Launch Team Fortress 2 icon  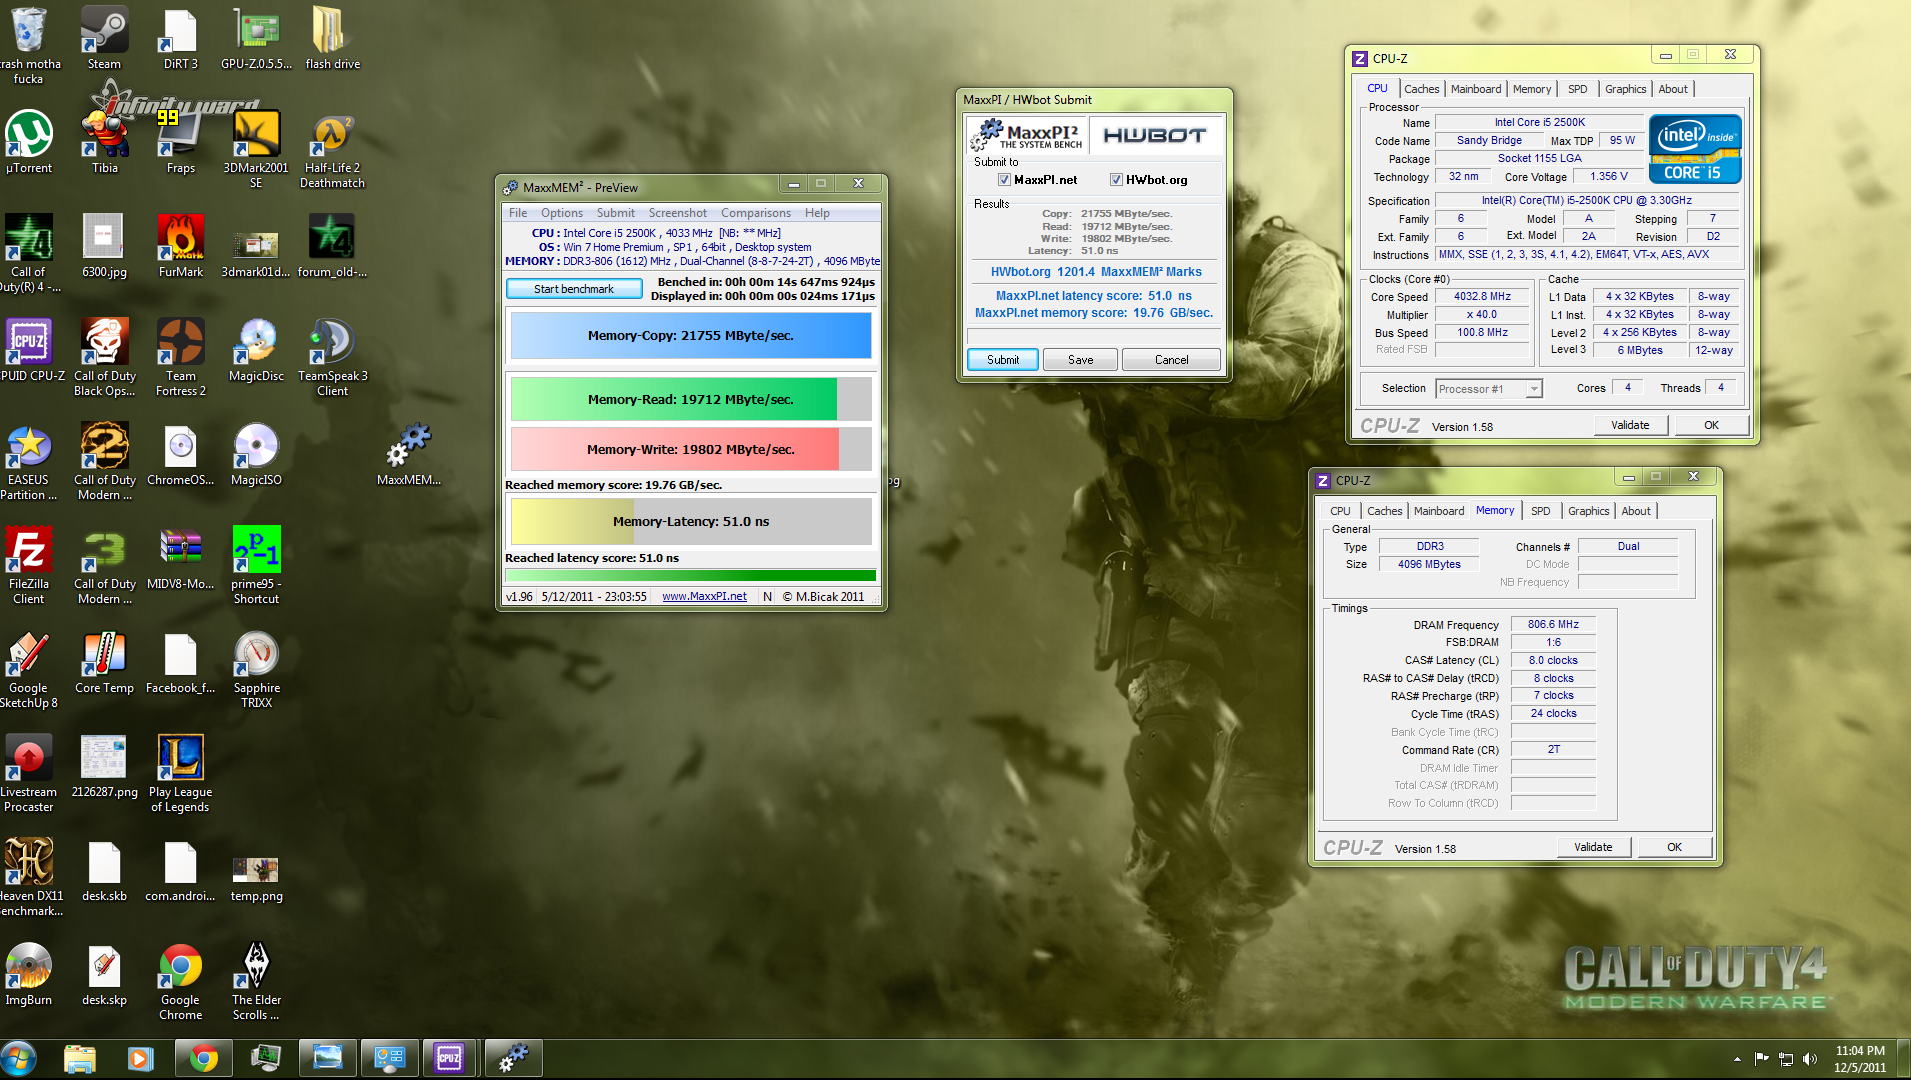180,358
